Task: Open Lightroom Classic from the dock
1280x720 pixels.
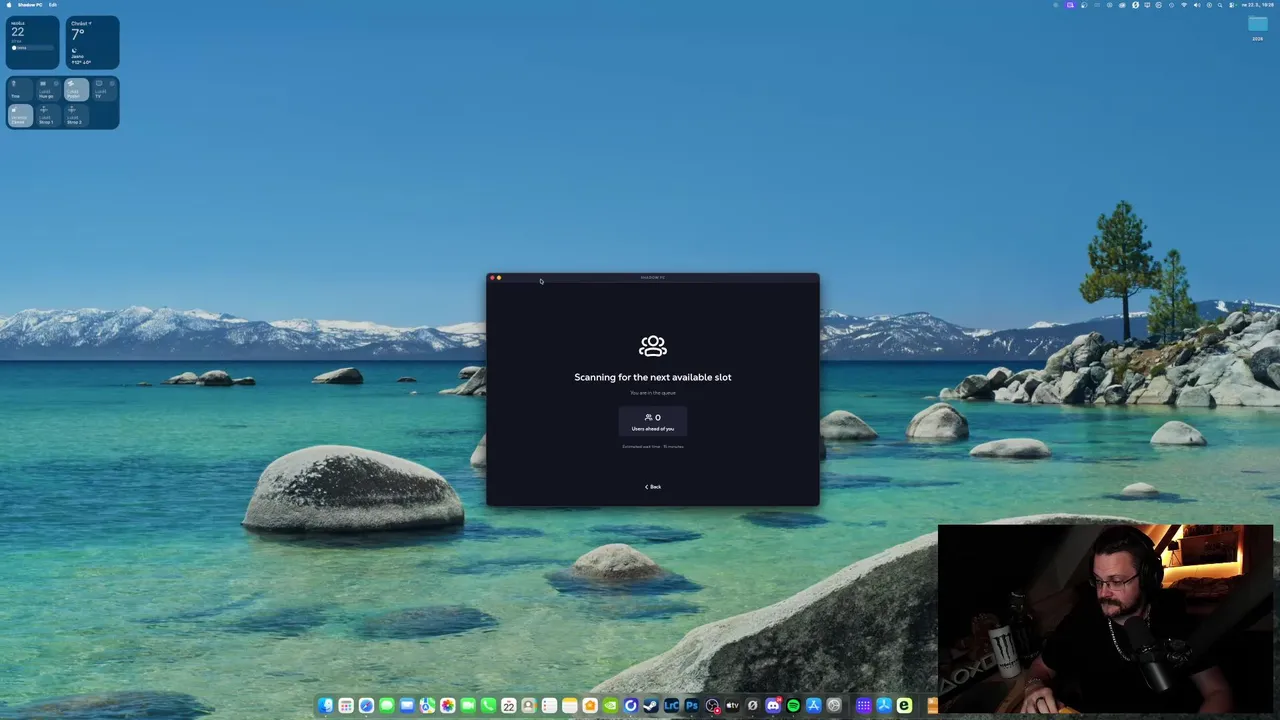Action: [x=671, y=705]
